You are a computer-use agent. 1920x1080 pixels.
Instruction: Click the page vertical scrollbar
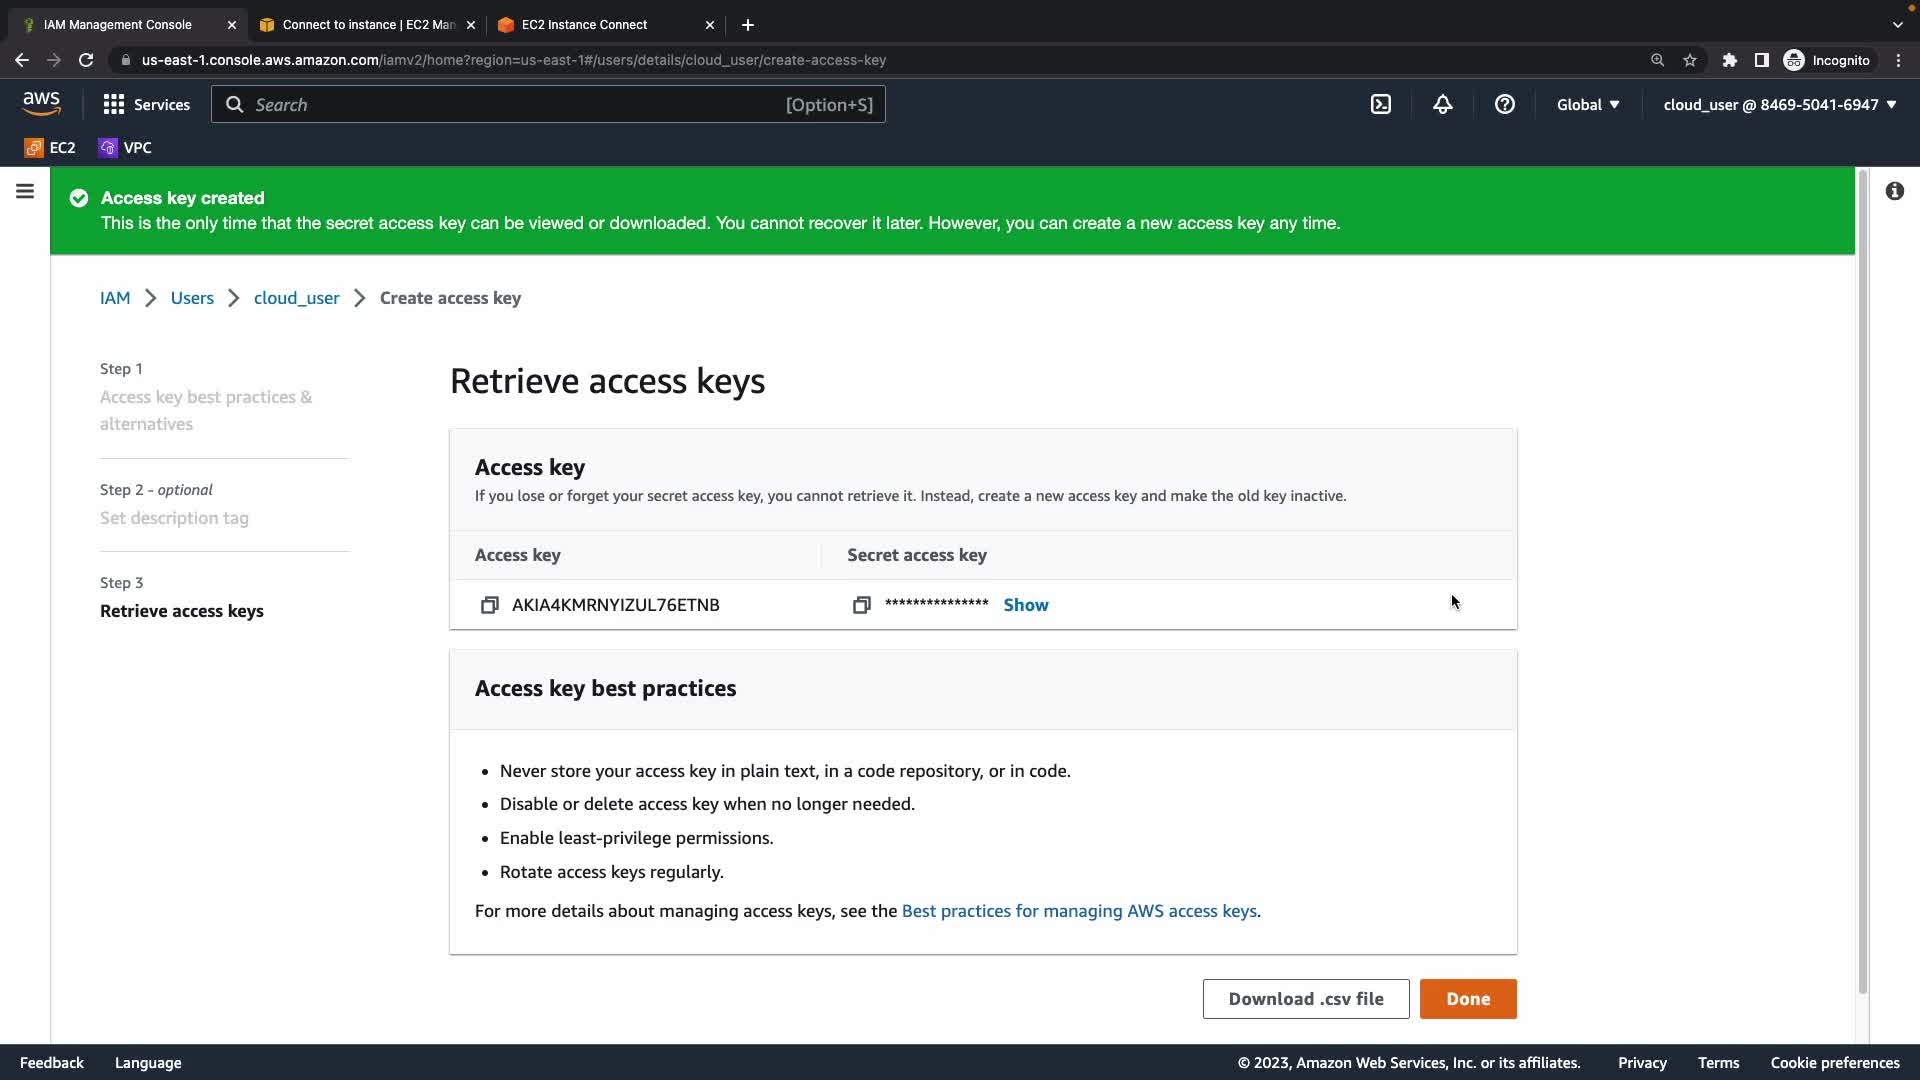coord(1862,580)
